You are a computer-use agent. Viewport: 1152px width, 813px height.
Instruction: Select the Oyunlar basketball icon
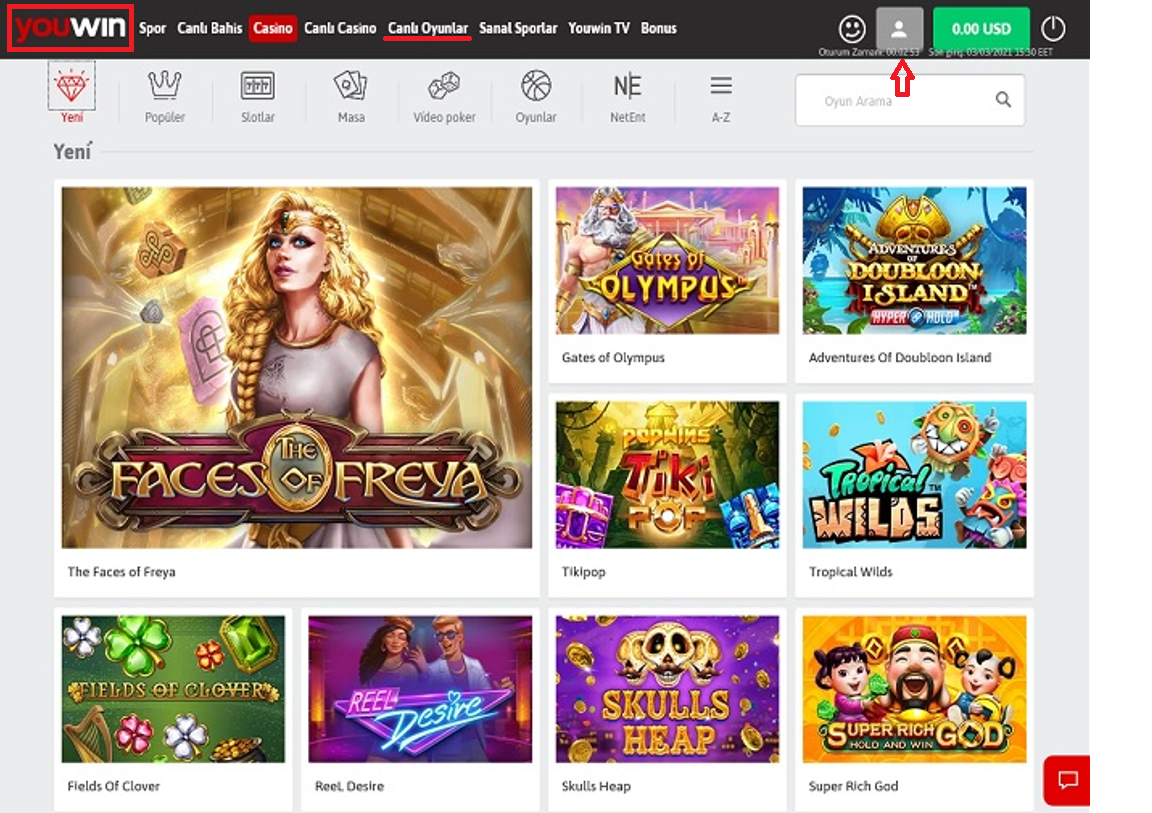coord(536,85)
